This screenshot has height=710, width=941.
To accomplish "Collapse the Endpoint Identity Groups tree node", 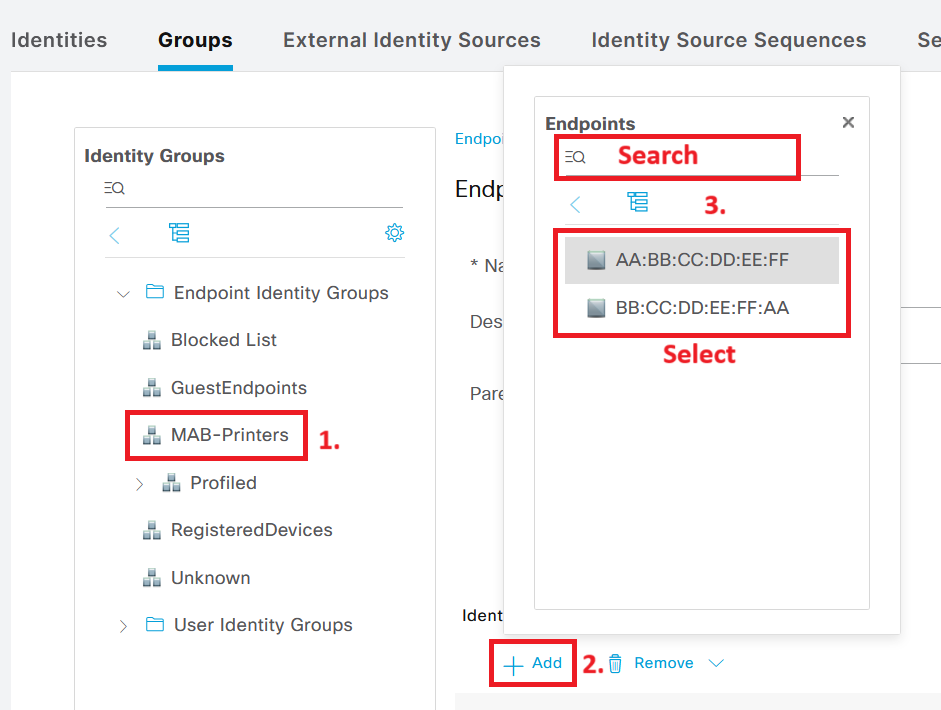I will click(122, 293).
